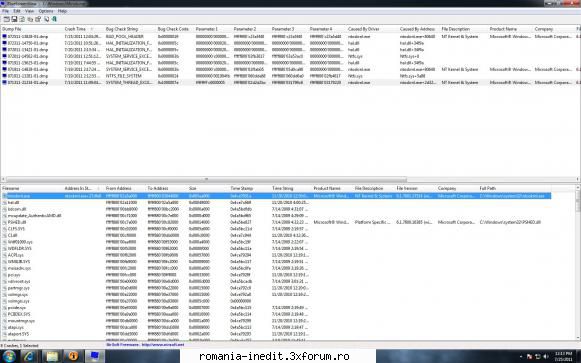Image resolution: width=581 pixels, height=363 pixels.
Task: Open the Edit menu
Action: pos(17,11)
